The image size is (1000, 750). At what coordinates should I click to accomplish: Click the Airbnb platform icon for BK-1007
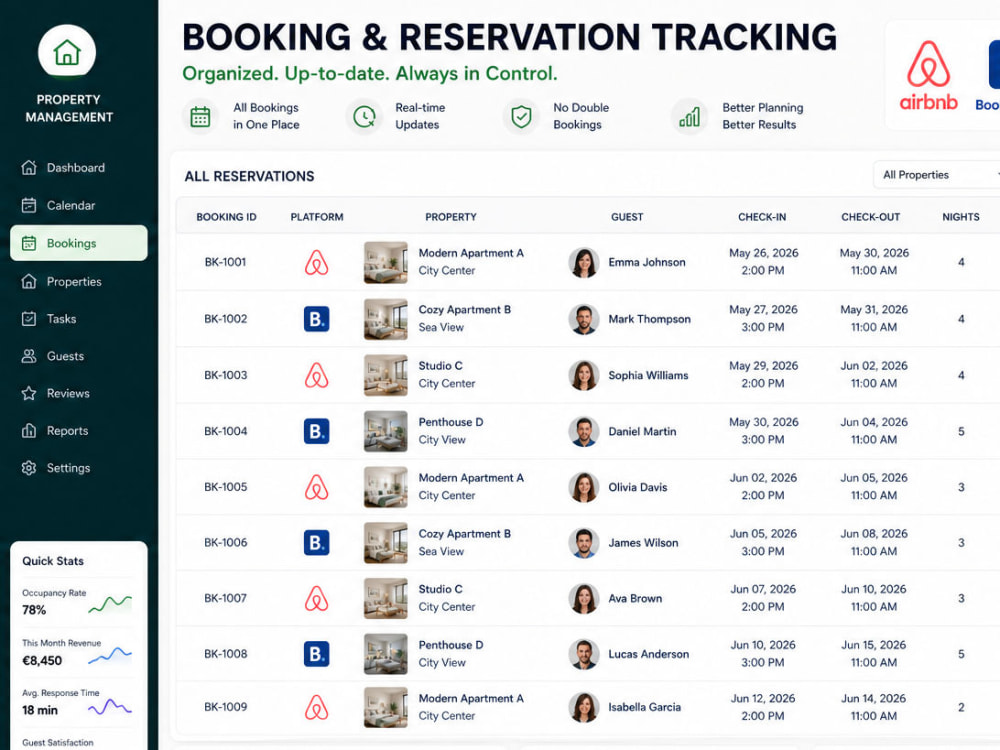pyautogui.click(x=316, y=598)
